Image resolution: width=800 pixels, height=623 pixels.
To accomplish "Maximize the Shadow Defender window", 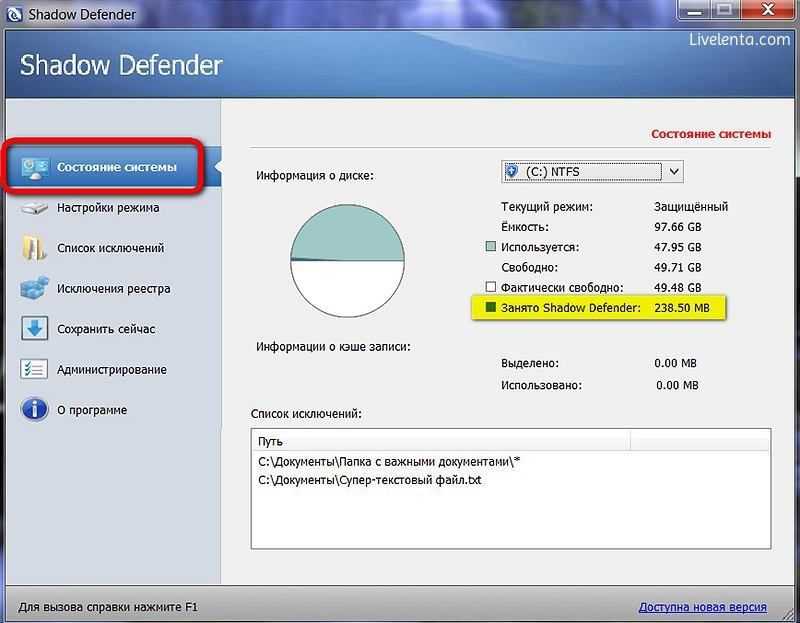I will 726,9.
